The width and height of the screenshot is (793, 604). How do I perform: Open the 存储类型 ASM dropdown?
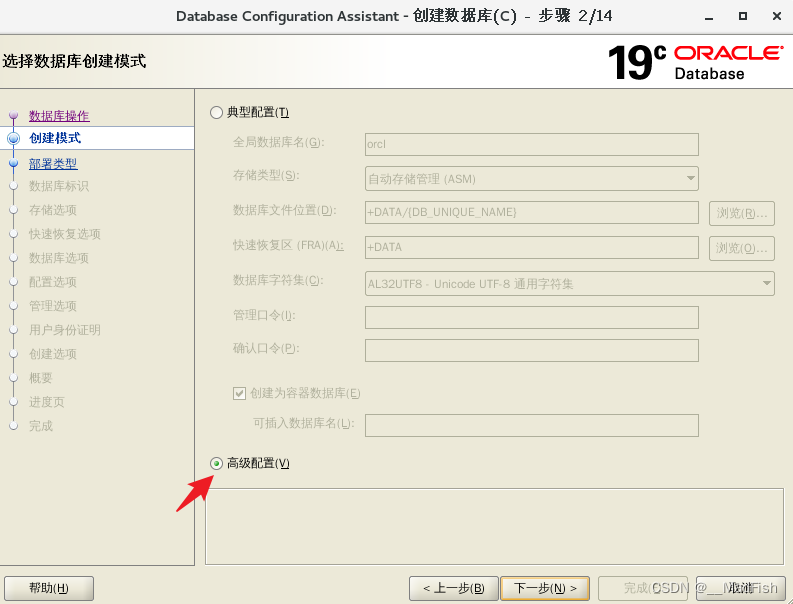[532, 179]
